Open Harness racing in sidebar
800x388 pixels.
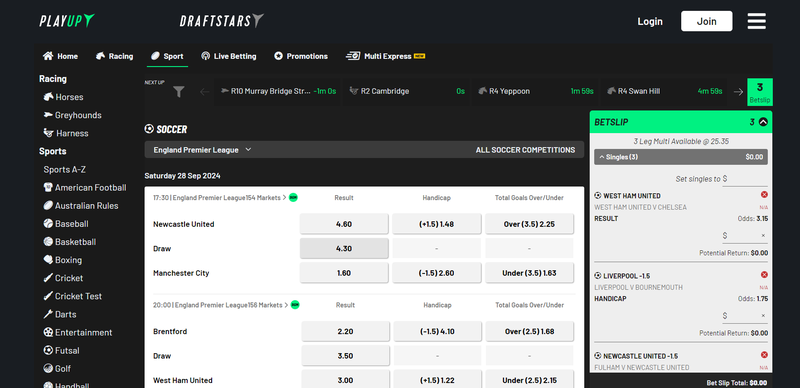click(x=66, y=133)
